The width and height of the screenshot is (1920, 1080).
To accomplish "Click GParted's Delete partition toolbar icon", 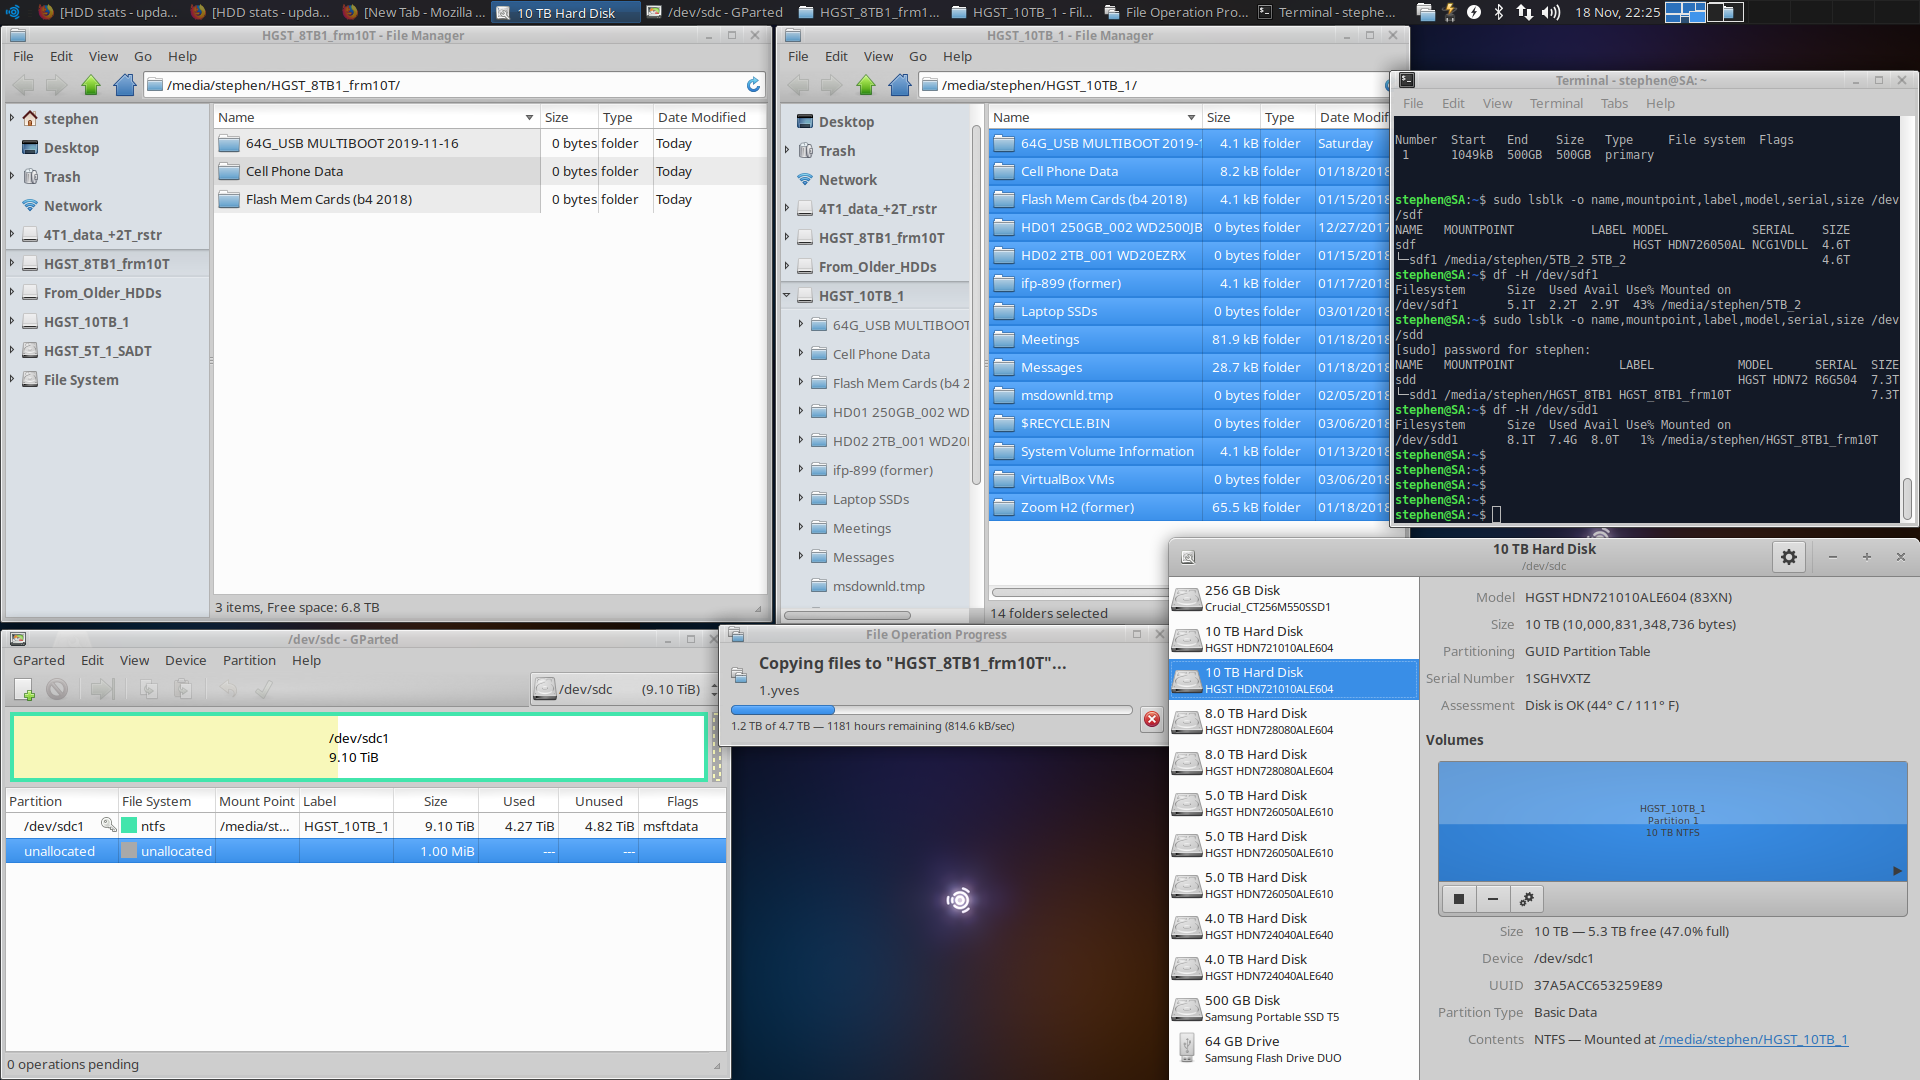I will click(57, 689).
